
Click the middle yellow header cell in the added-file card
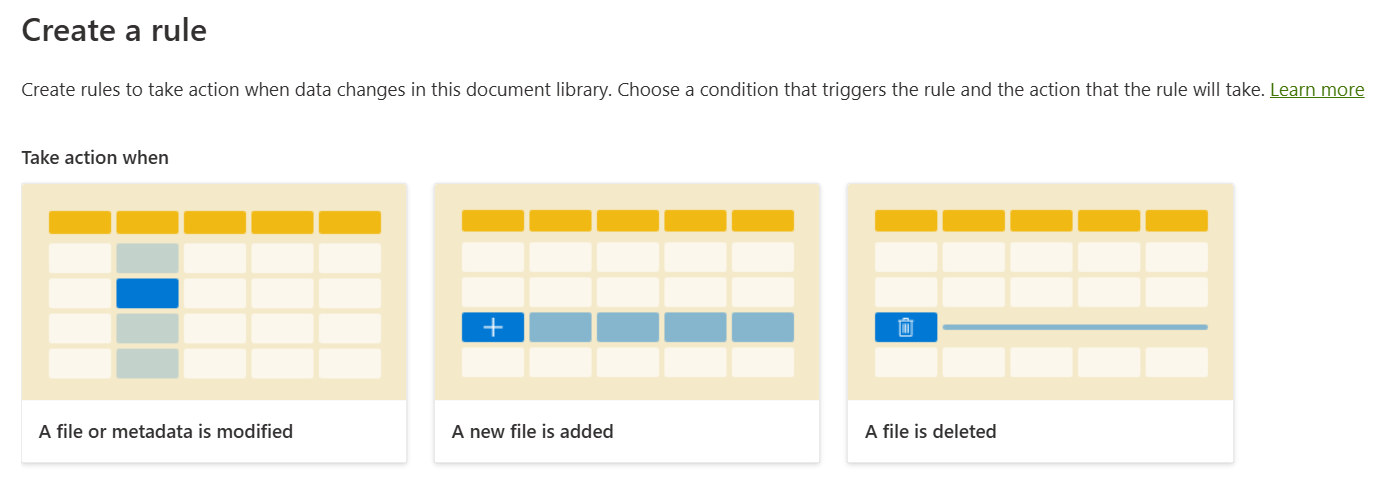[x=628, y=221]
